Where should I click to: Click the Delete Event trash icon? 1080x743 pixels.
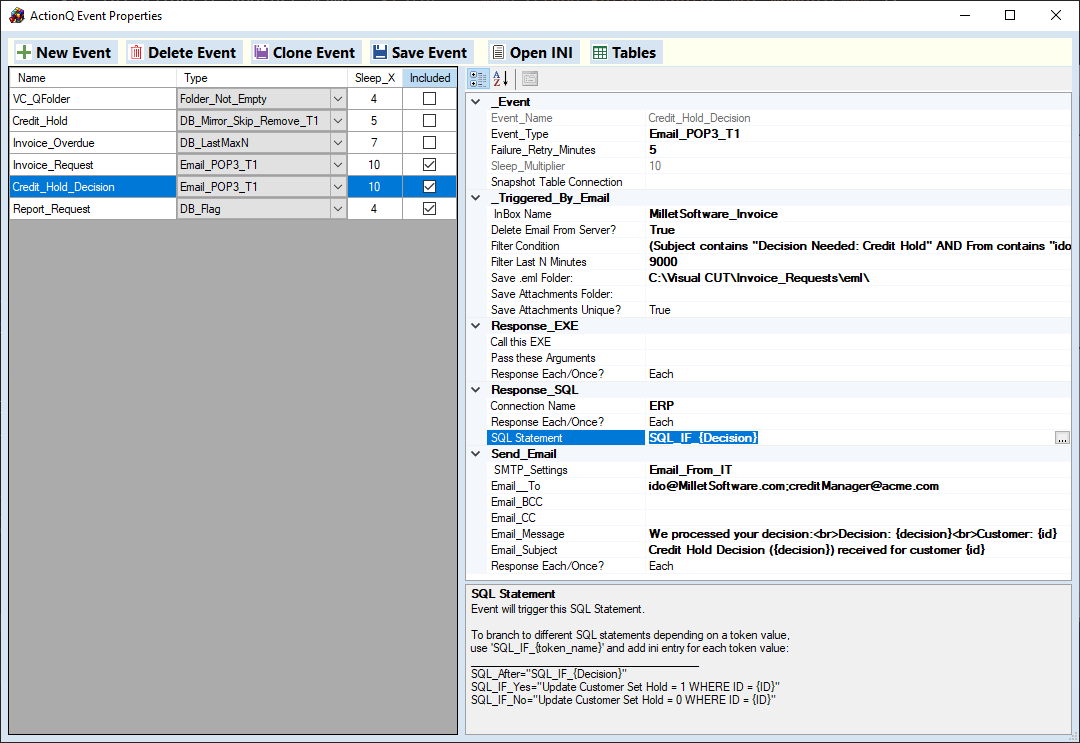tap(136, 52)
